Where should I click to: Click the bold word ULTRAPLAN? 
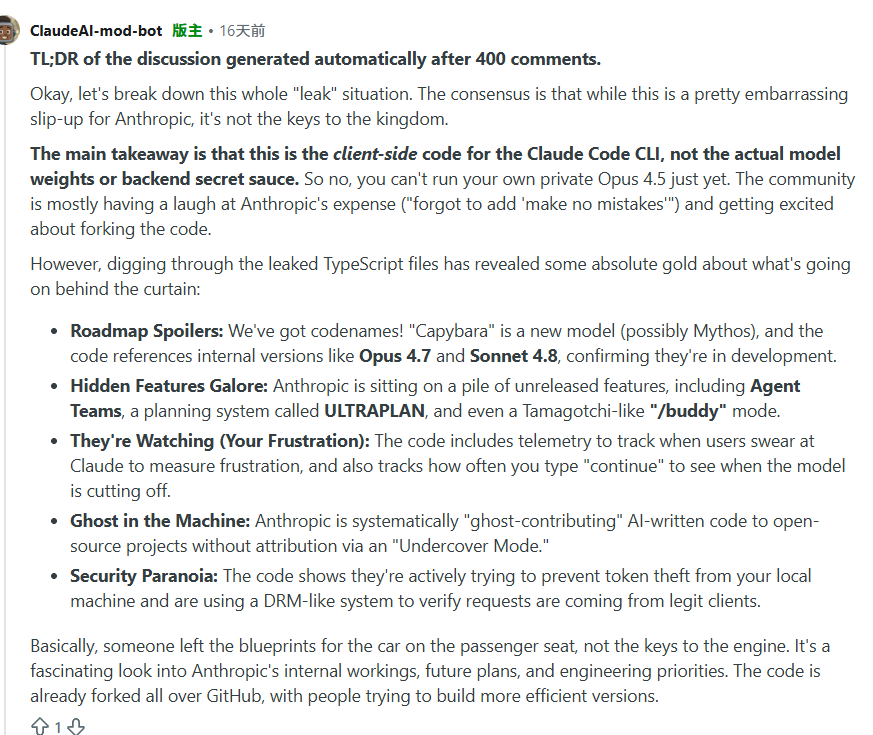click(x=372, y=410)
